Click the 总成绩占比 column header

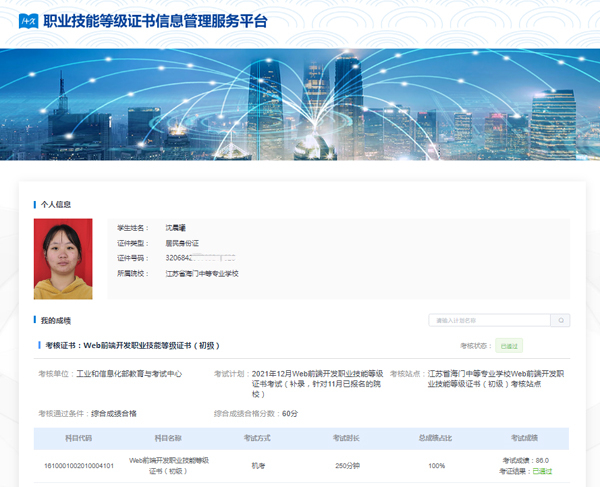(x=436, y=438)
